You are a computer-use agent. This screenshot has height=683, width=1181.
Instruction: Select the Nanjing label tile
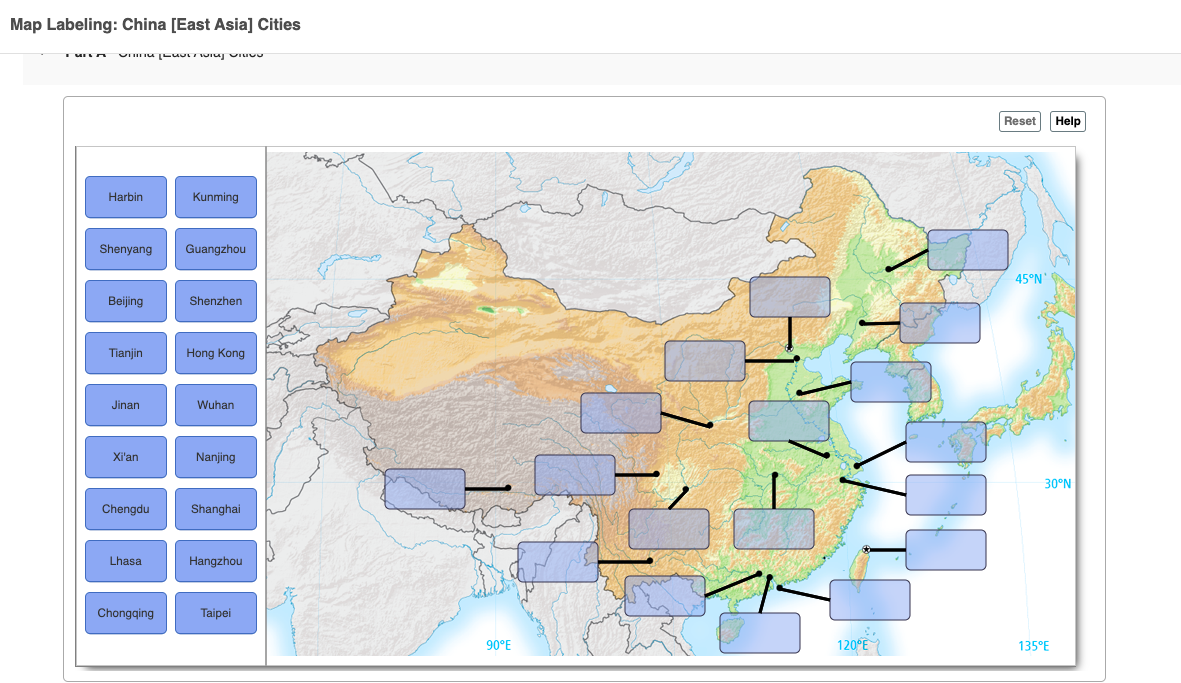click(215, 457)
